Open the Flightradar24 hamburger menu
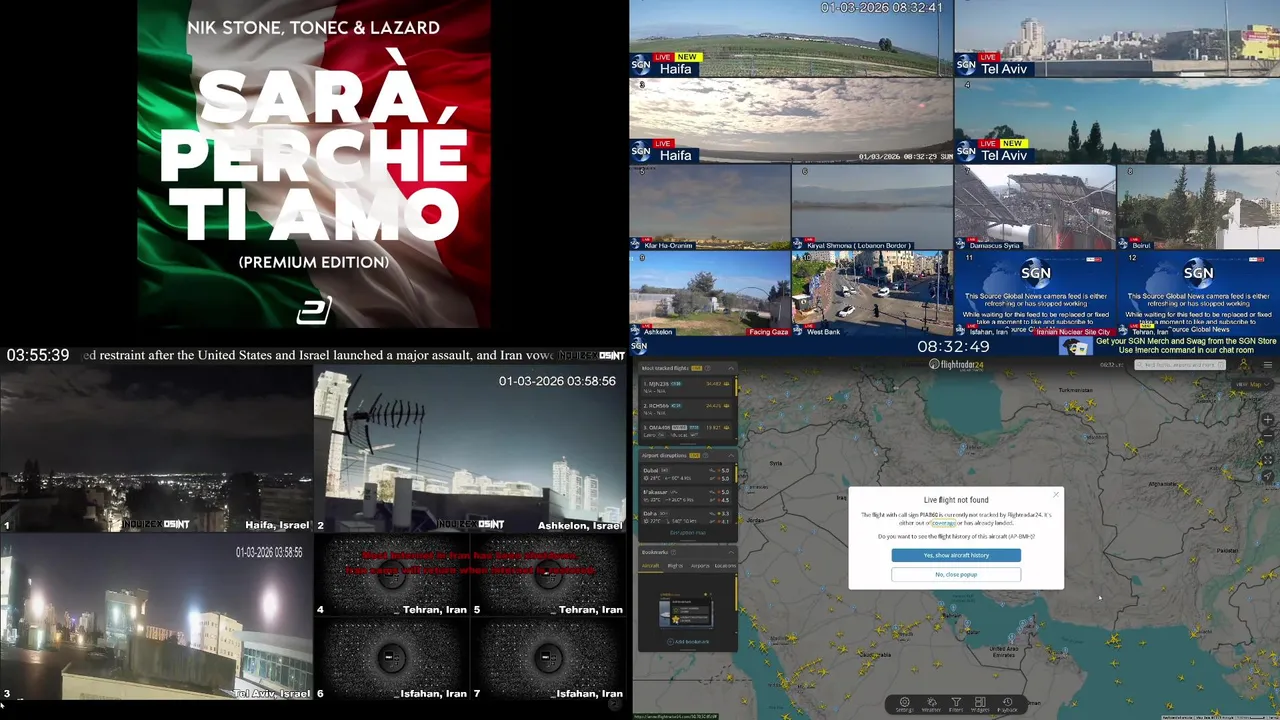 coord(1268,365)
